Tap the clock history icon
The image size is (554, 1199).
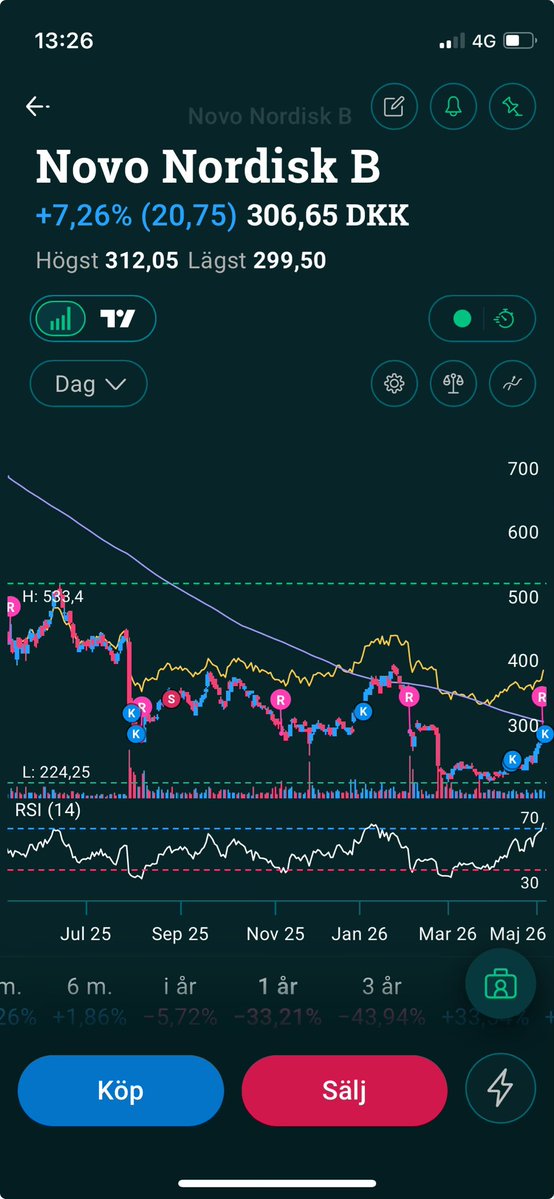pos(505,318)
